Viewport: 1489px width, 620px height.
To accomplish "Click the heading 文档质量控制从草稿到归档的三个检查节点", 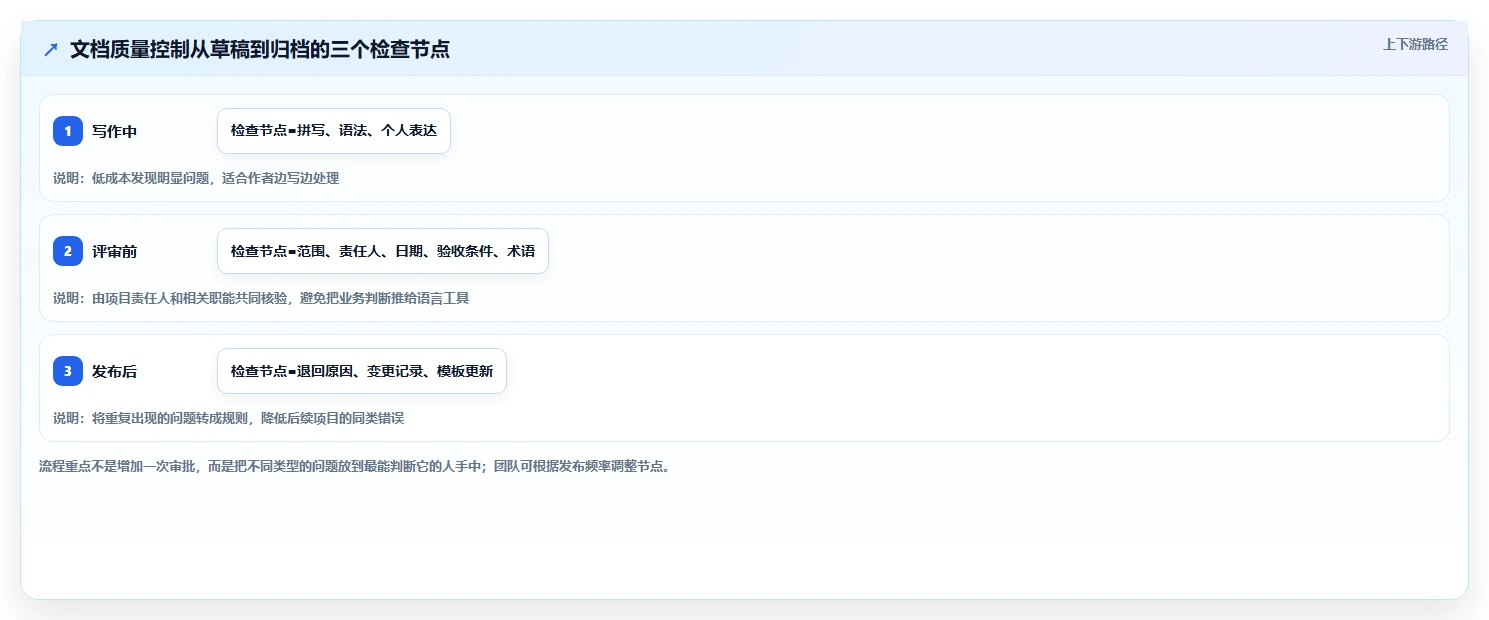I will (260, 49).
